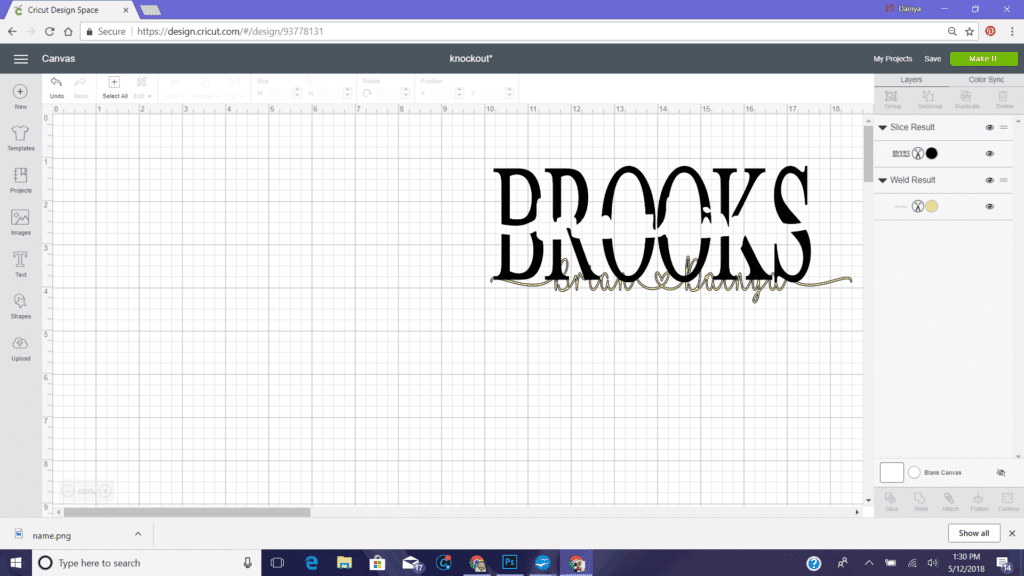Click Select All in the toolbar
This screenshot has width=1024, height=576.
114,87
